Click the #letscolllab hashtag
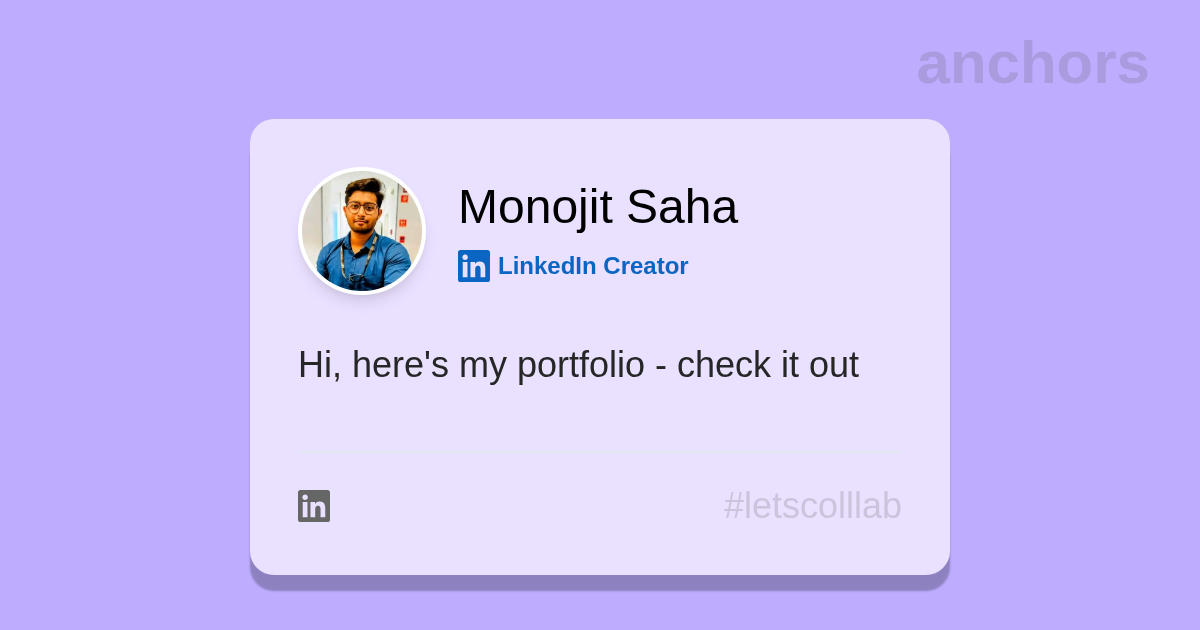Screen dimensions: 1200x630 tap(812, 506)
